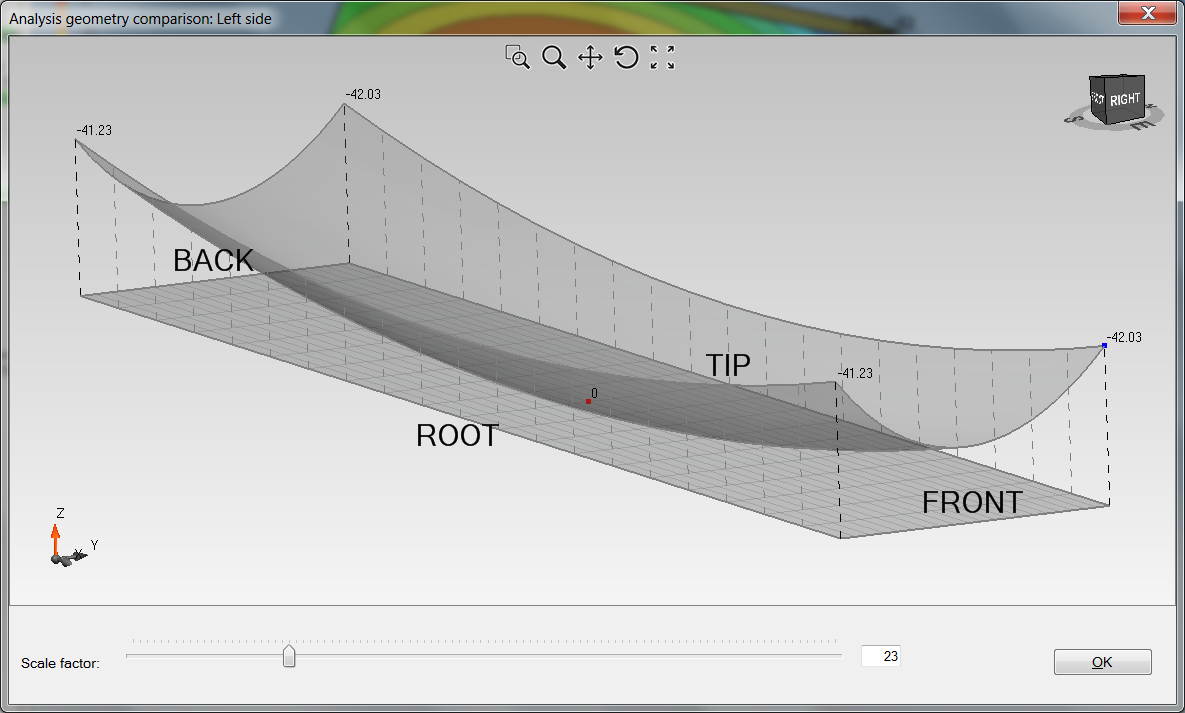This screenshot has width=1185, height=713.
Task: Fit the model to the view
Action: pyautogui.click(x=662, y=57)
